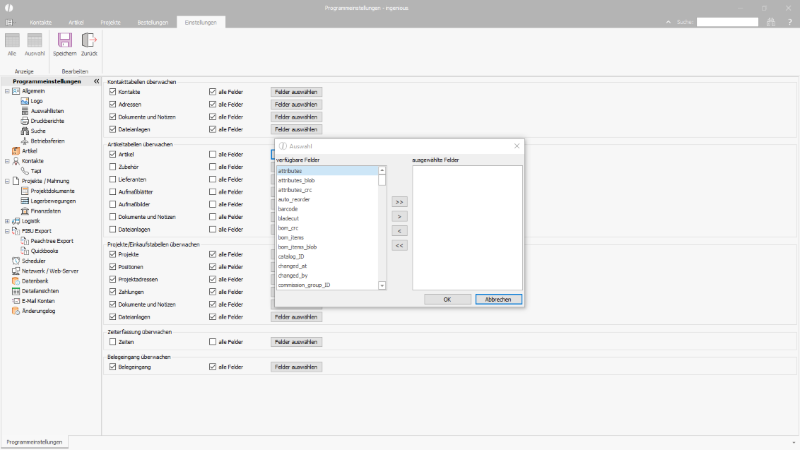Viewport: 800px width, 450px height.
Task: Move all fields with the >> button
Action: coord(399,202)
